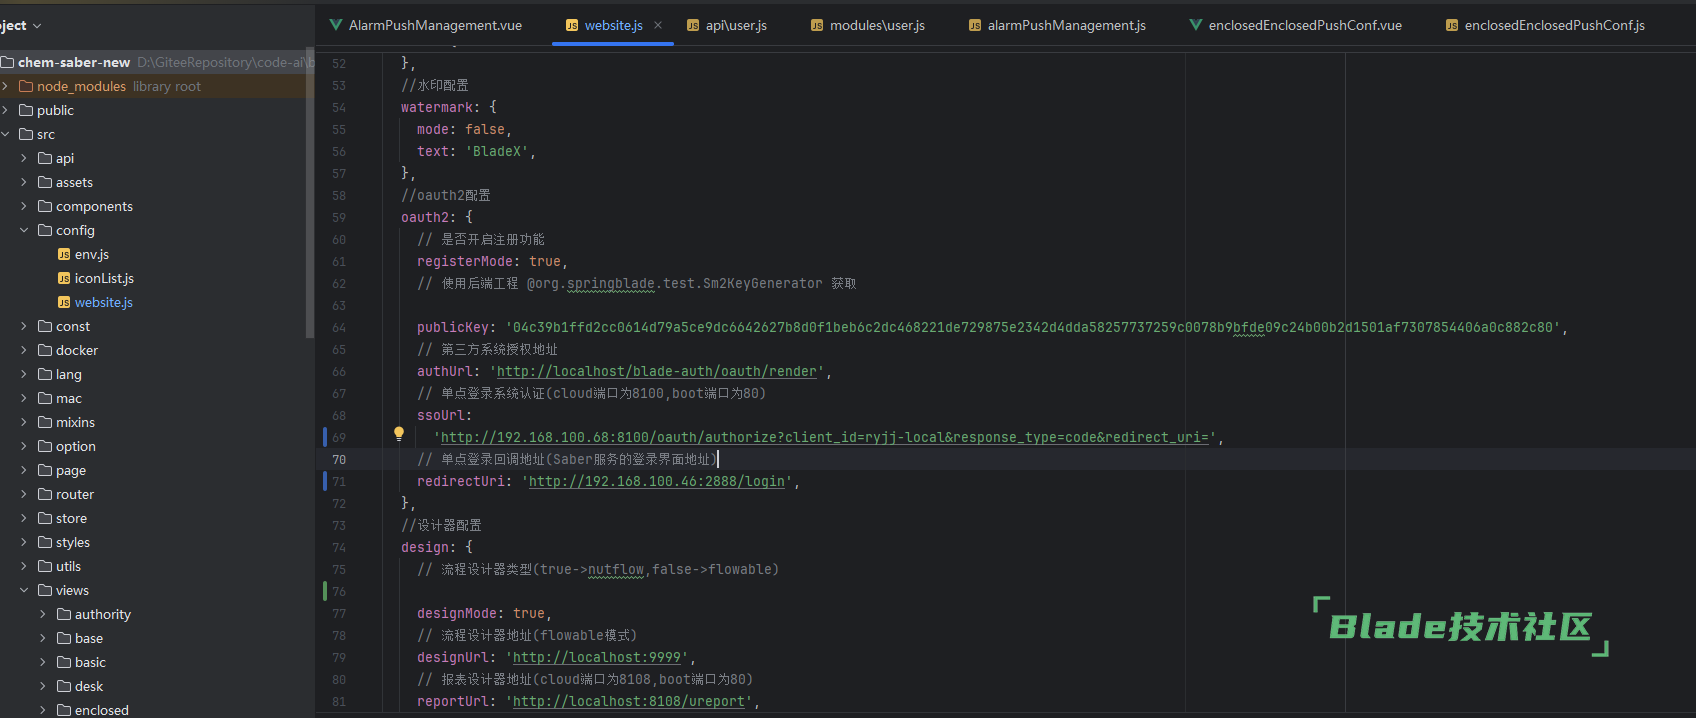
Task: Click 'registerMode: true,' on line 61
Action: pos(492,261)
